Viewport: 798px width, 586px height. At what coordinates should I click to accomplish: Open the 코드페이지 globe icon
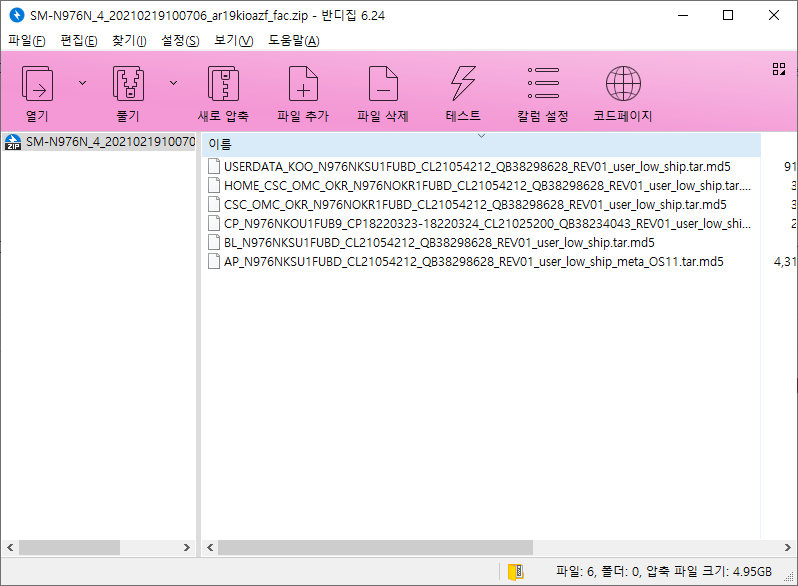tap(623, 83)
